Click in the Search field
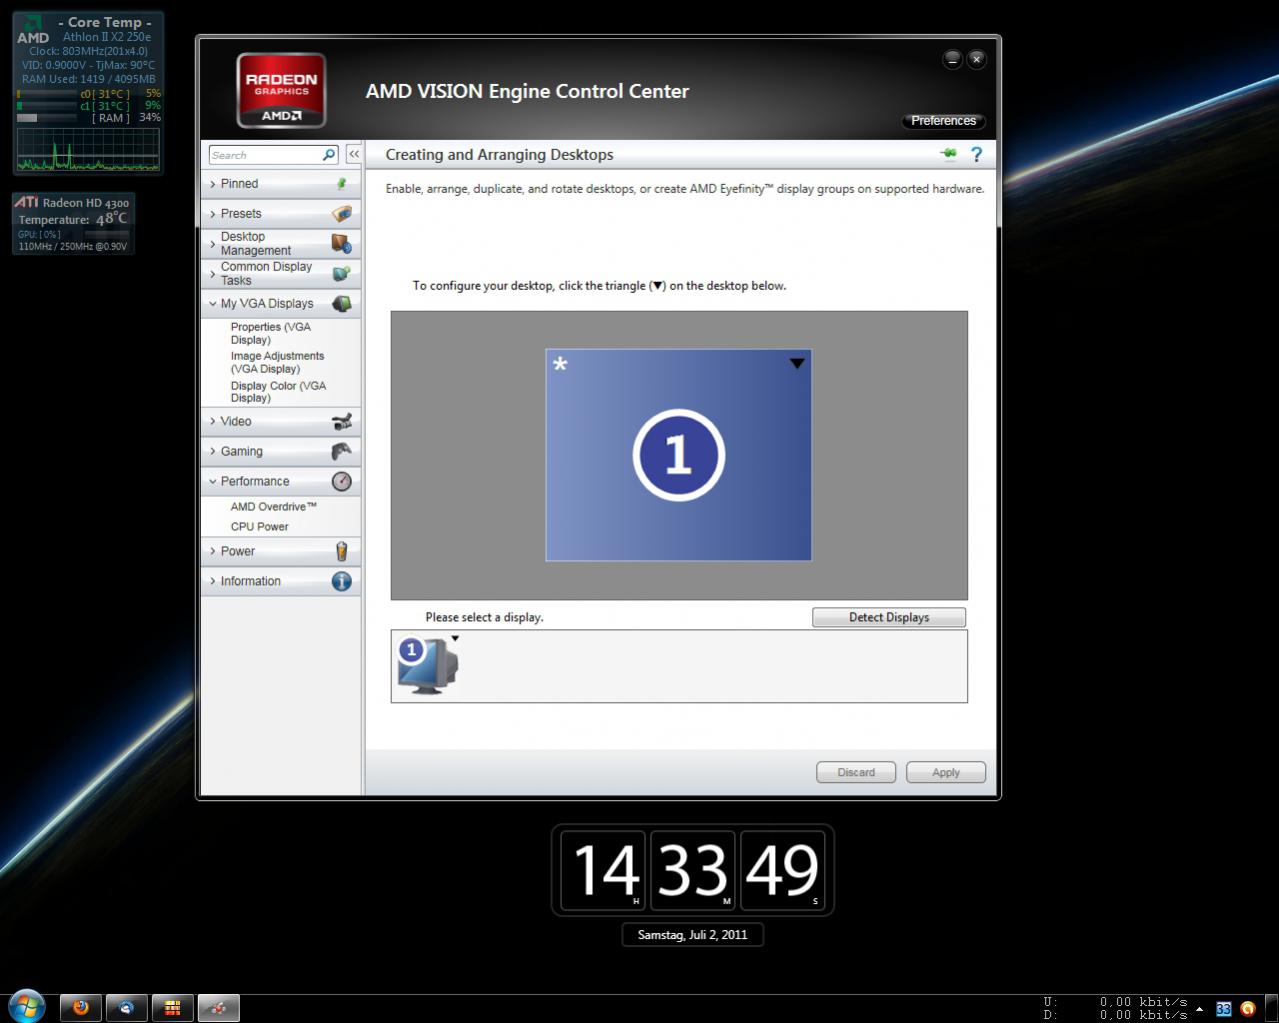Viewport: 1279px width, 1023px height. coord(265,155)
